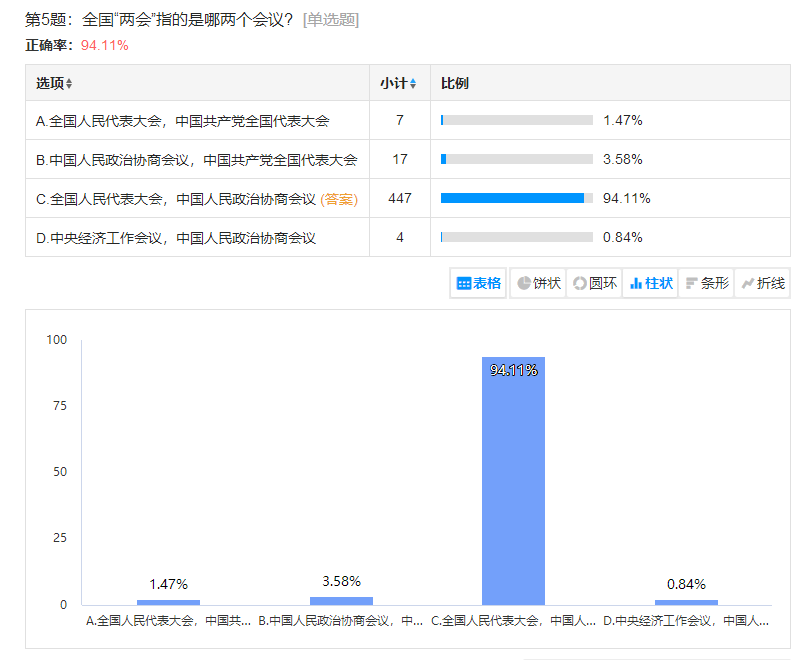Click x-axis label D.中央经济工作会议
805x660 pixels.
point(684,621)
